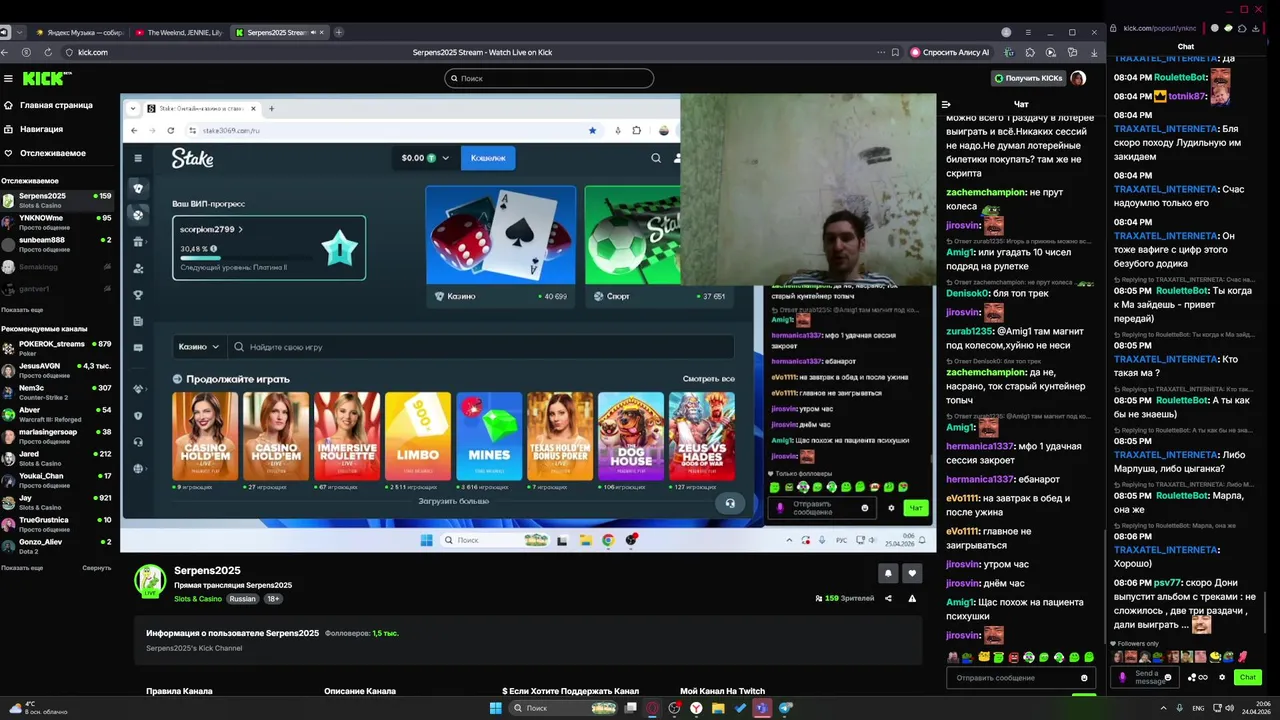The height and width of the screenshot is (720, 1280).
Task: Click the Russian language tag
Action: coord(242,599)
